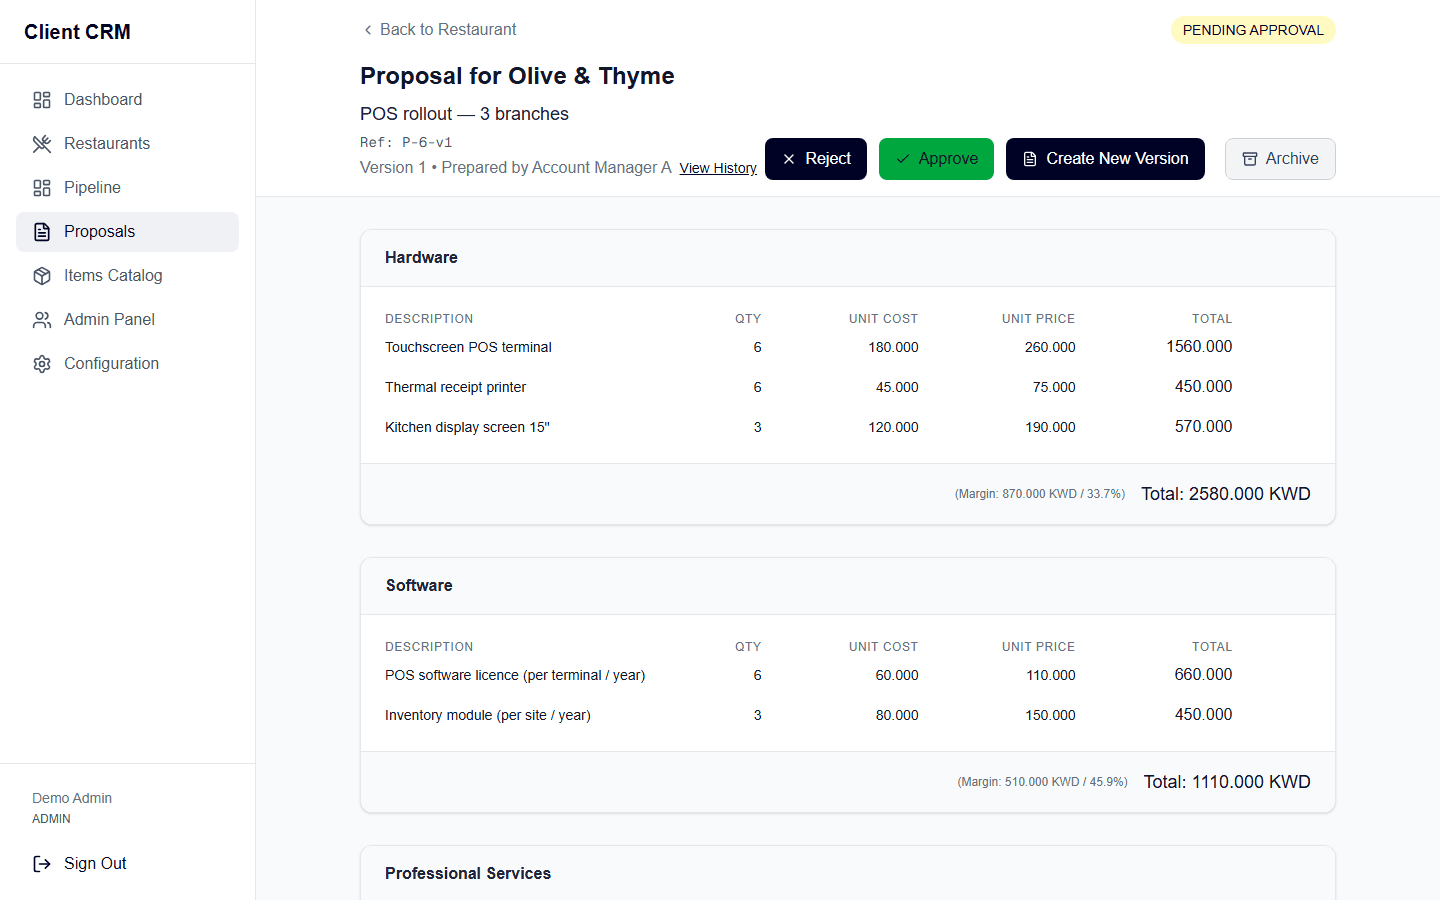Open the View History link
1440x900 pixels.
(718, 168)
